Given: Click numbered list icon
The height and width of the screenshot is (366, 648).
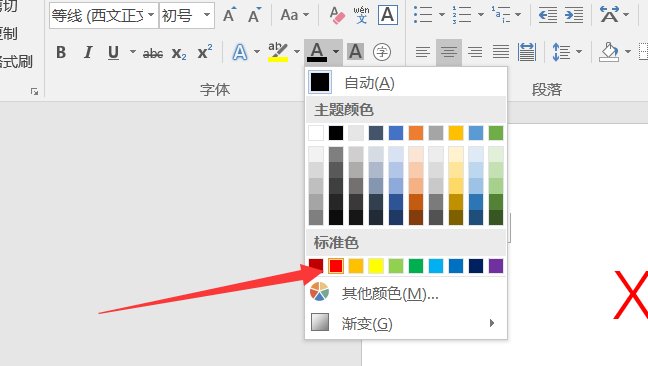Looking at the screenshot, I should point(462,15).
